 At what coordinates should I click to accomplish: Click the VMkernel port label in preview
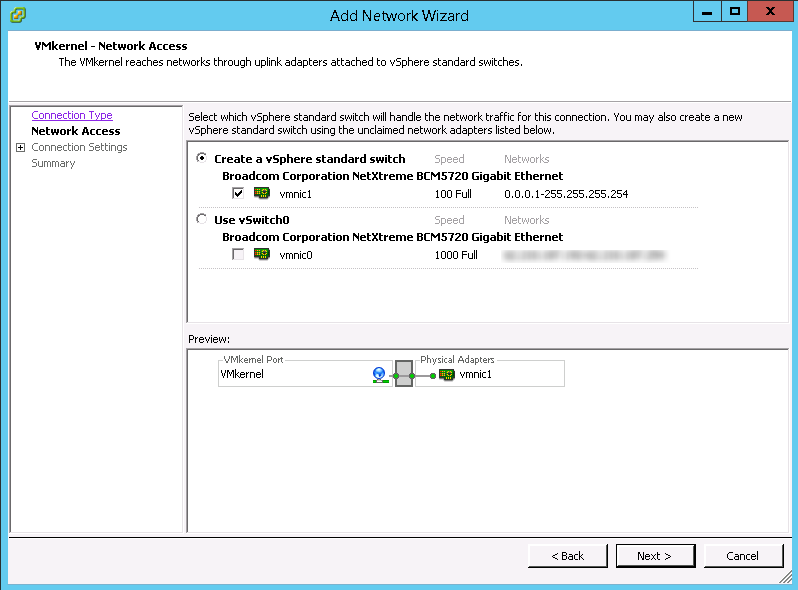[241, 375]
